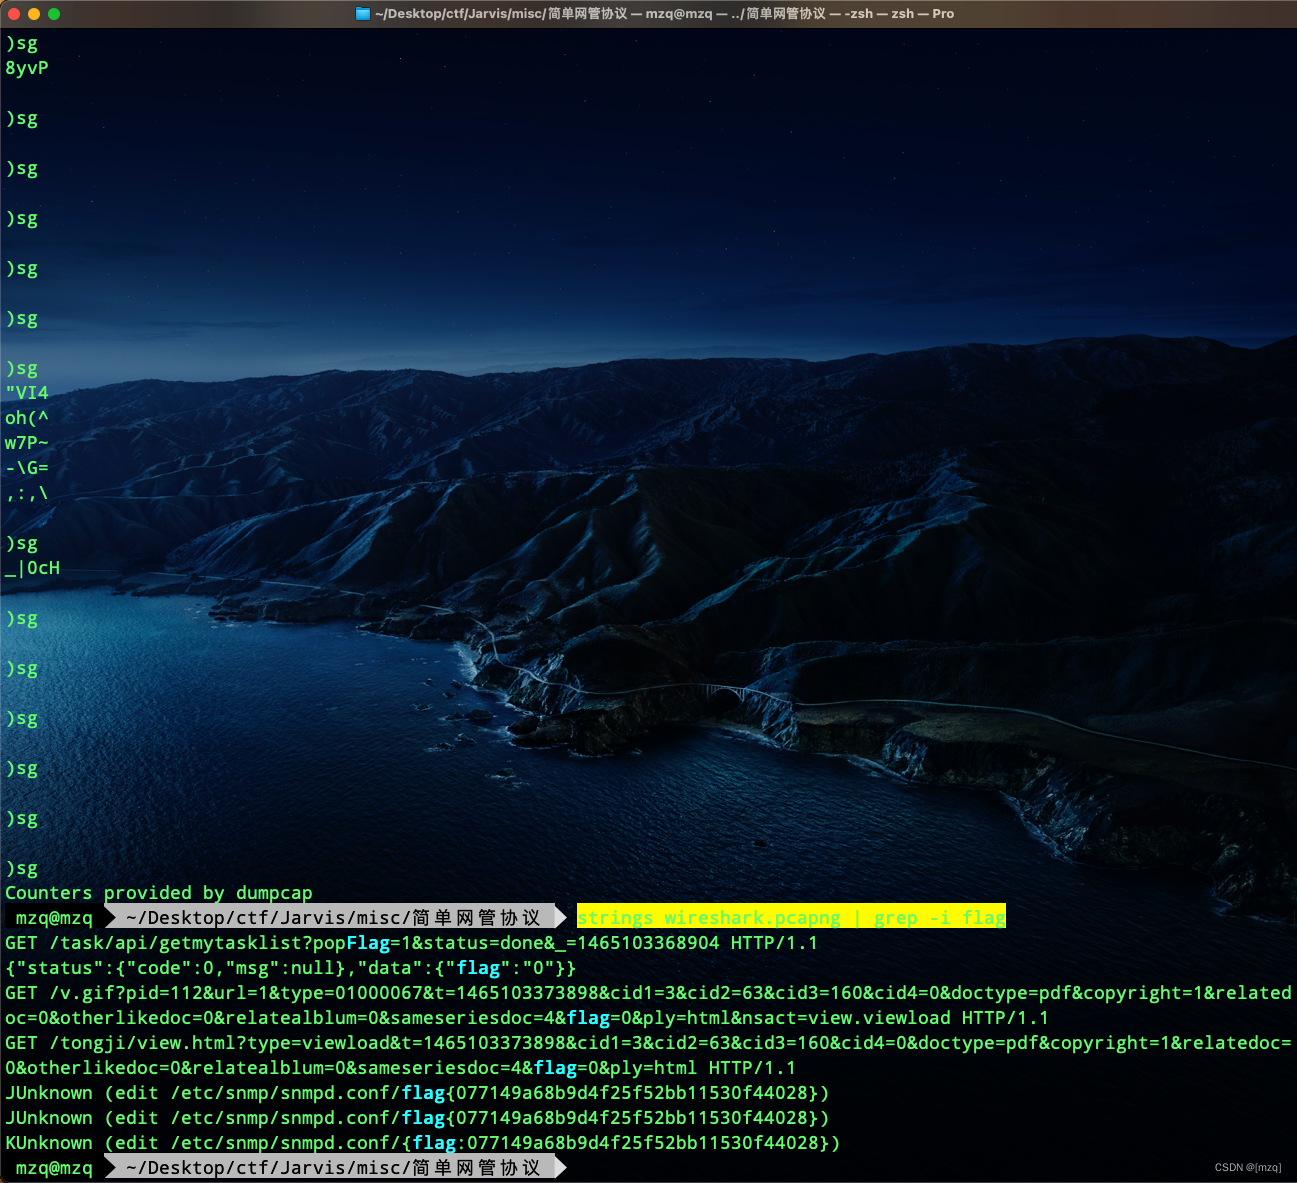Select the output line '"VI4'
1297x1183 pixels.
coord(27,393)
